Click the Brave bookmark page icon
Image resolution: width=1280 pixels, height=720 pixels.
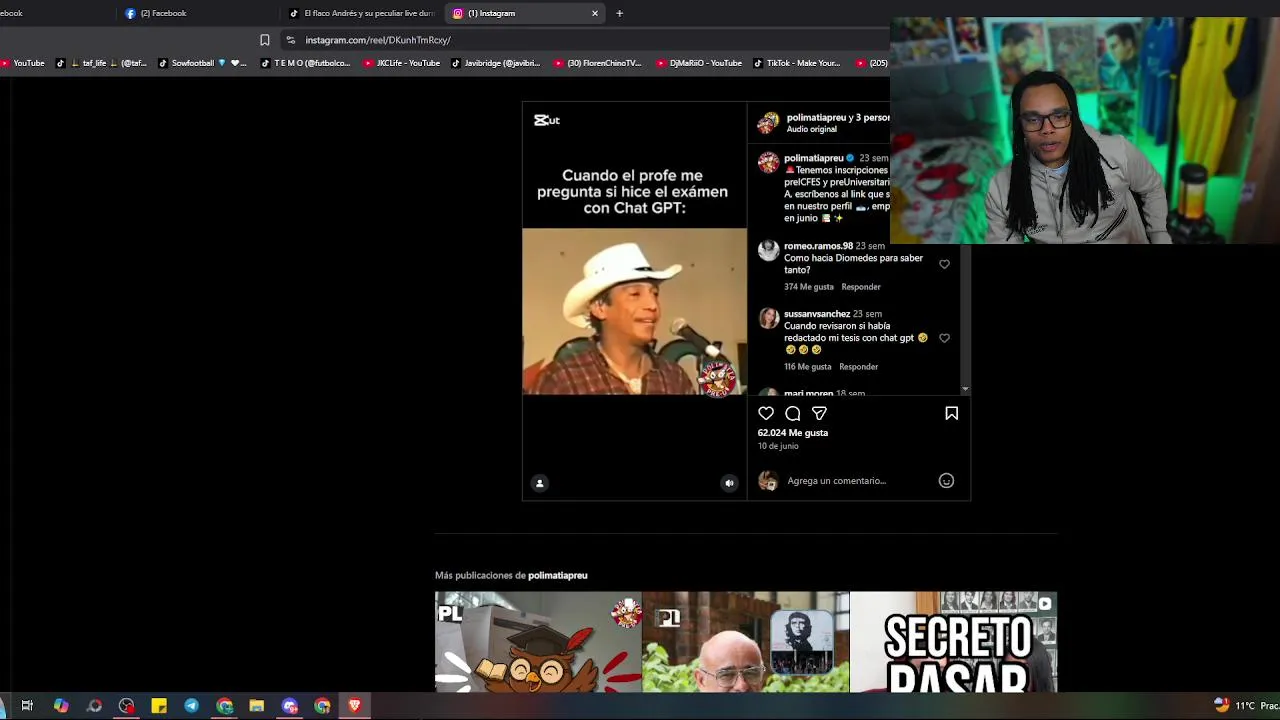[264, 40]
